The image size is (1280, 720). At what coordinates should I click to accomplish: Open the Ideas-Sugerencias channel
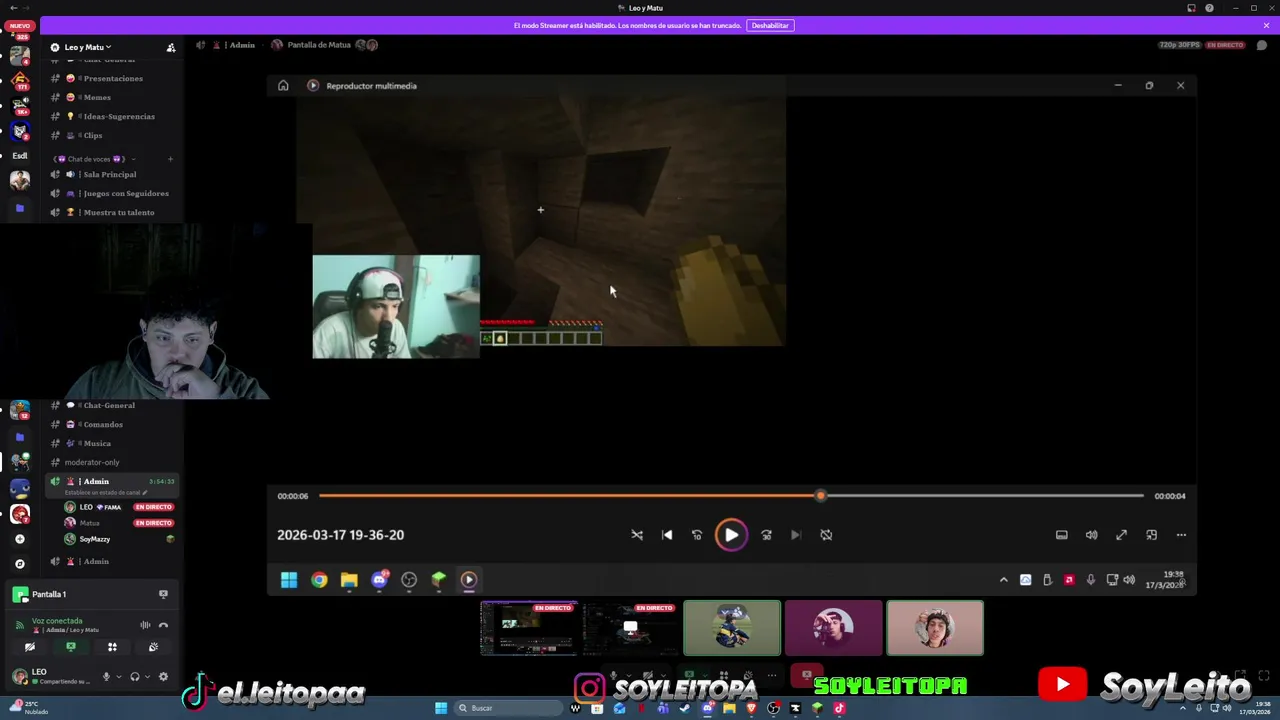(x=113, y=116)
